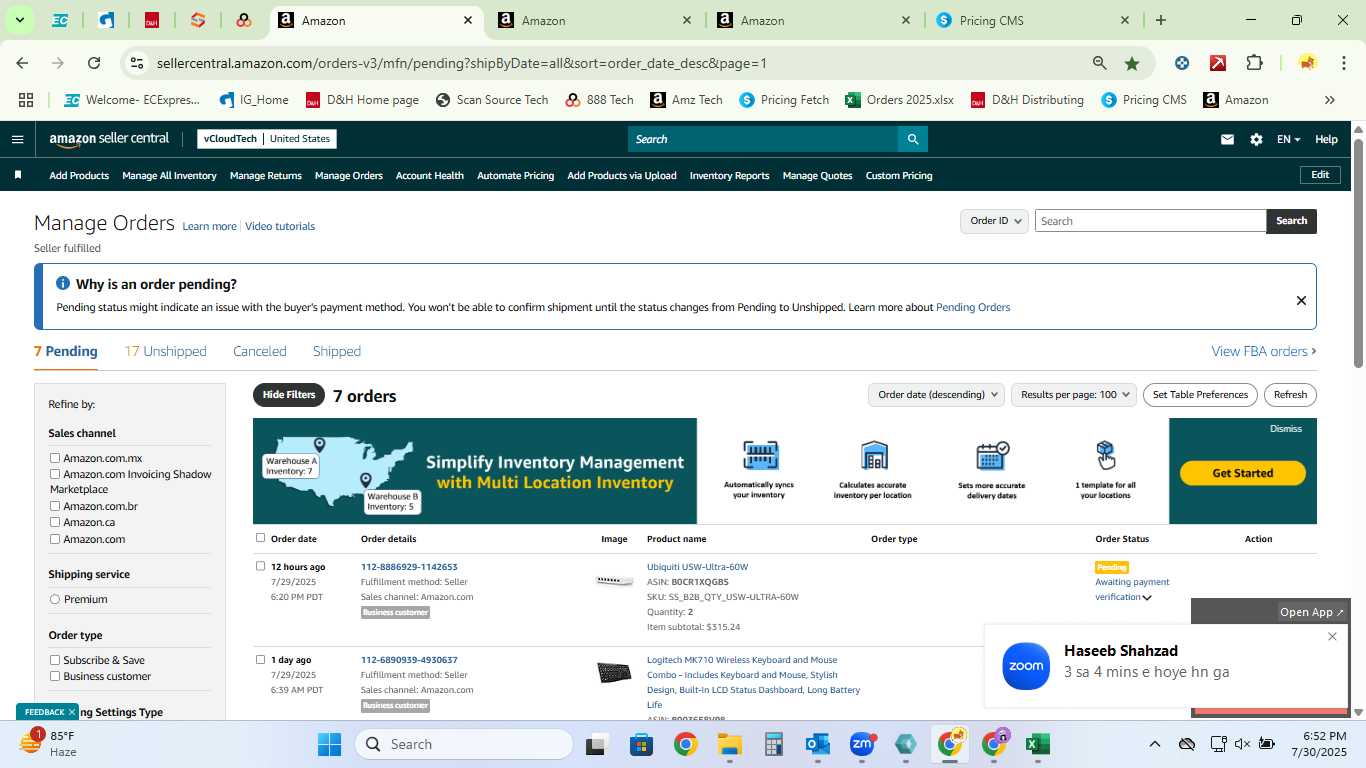Check Amazon.com Invoicing Shadow Marketplace box
The image size is (1366, 768).
click(55, 474)
